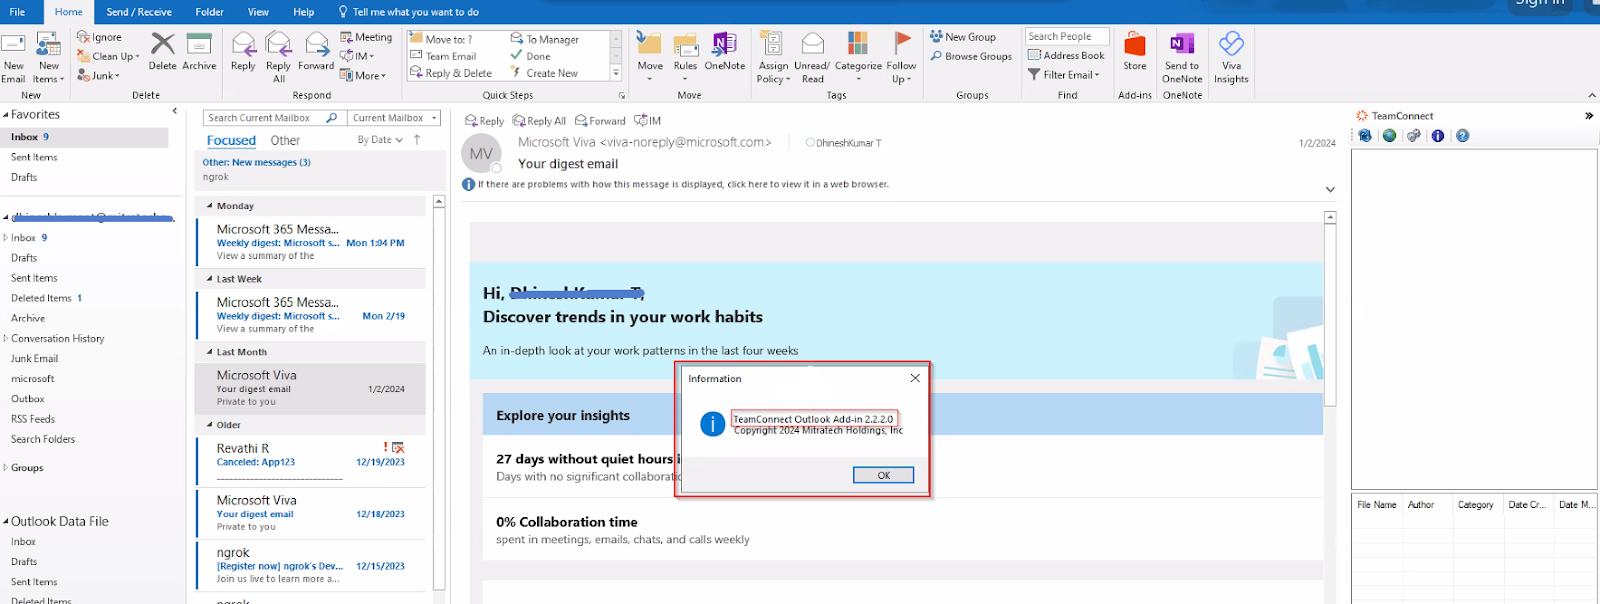Collapse the Outlook Data File section
The image size is (1600, 604).
coord(5,521)
